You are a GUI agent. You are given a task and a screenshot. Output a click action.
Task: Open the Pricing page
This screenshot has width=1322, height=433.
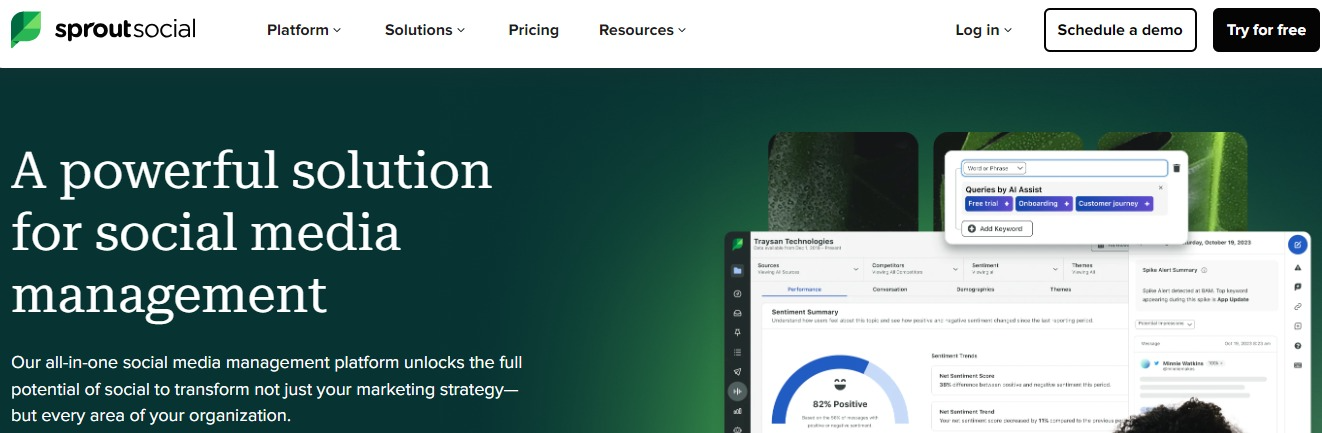click(x=533, y=30)
